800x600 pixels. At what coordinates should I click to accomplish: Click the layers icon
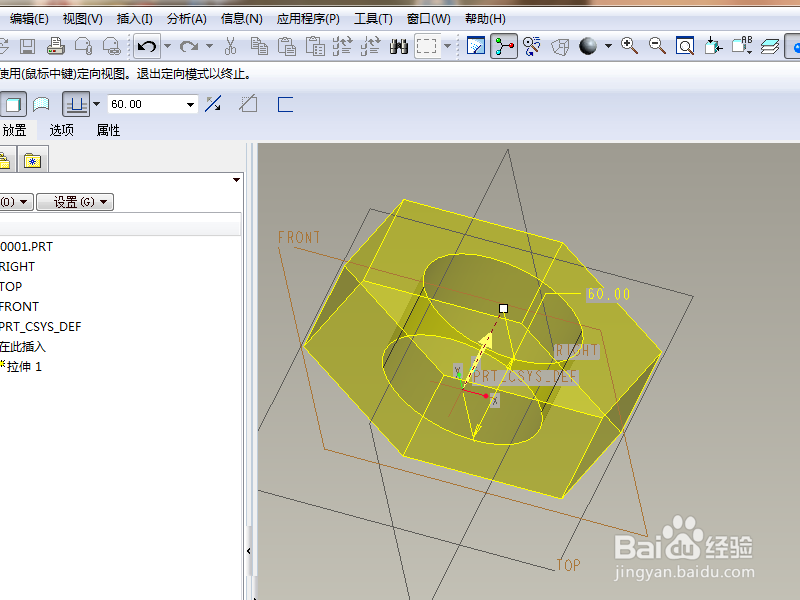(769, 46)
